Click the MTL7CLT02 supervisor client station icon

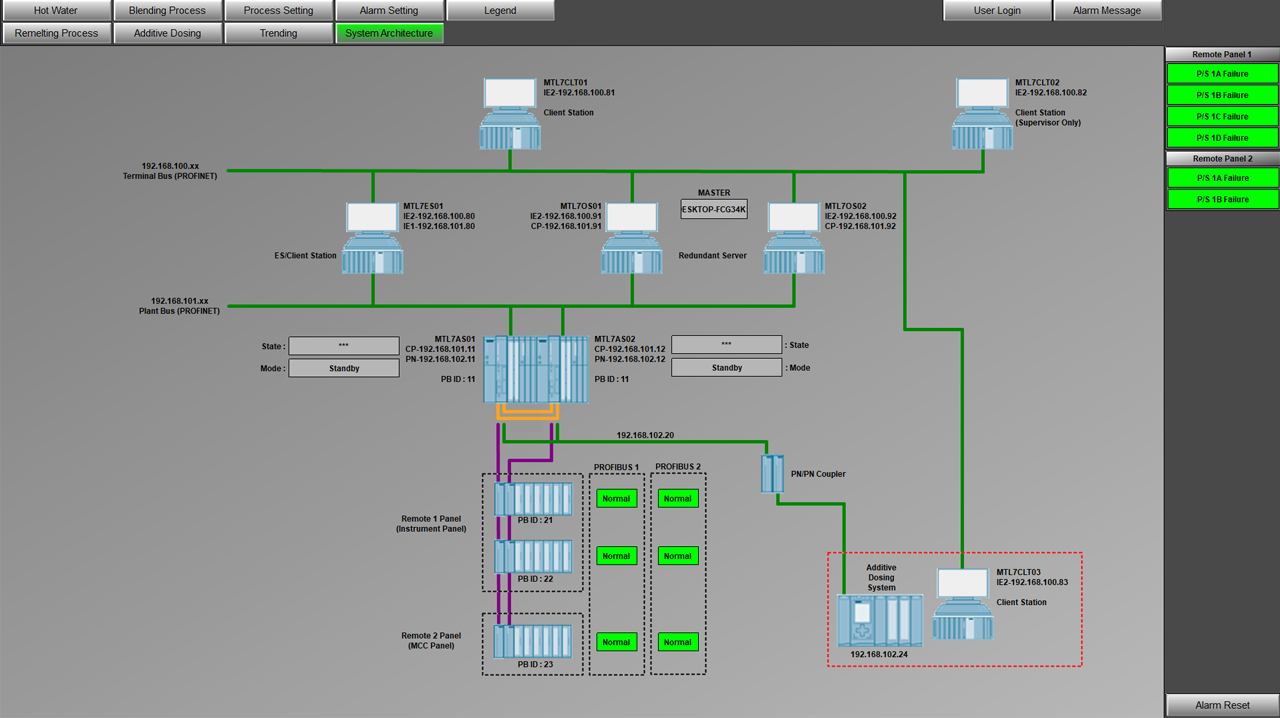pos(982,114)
